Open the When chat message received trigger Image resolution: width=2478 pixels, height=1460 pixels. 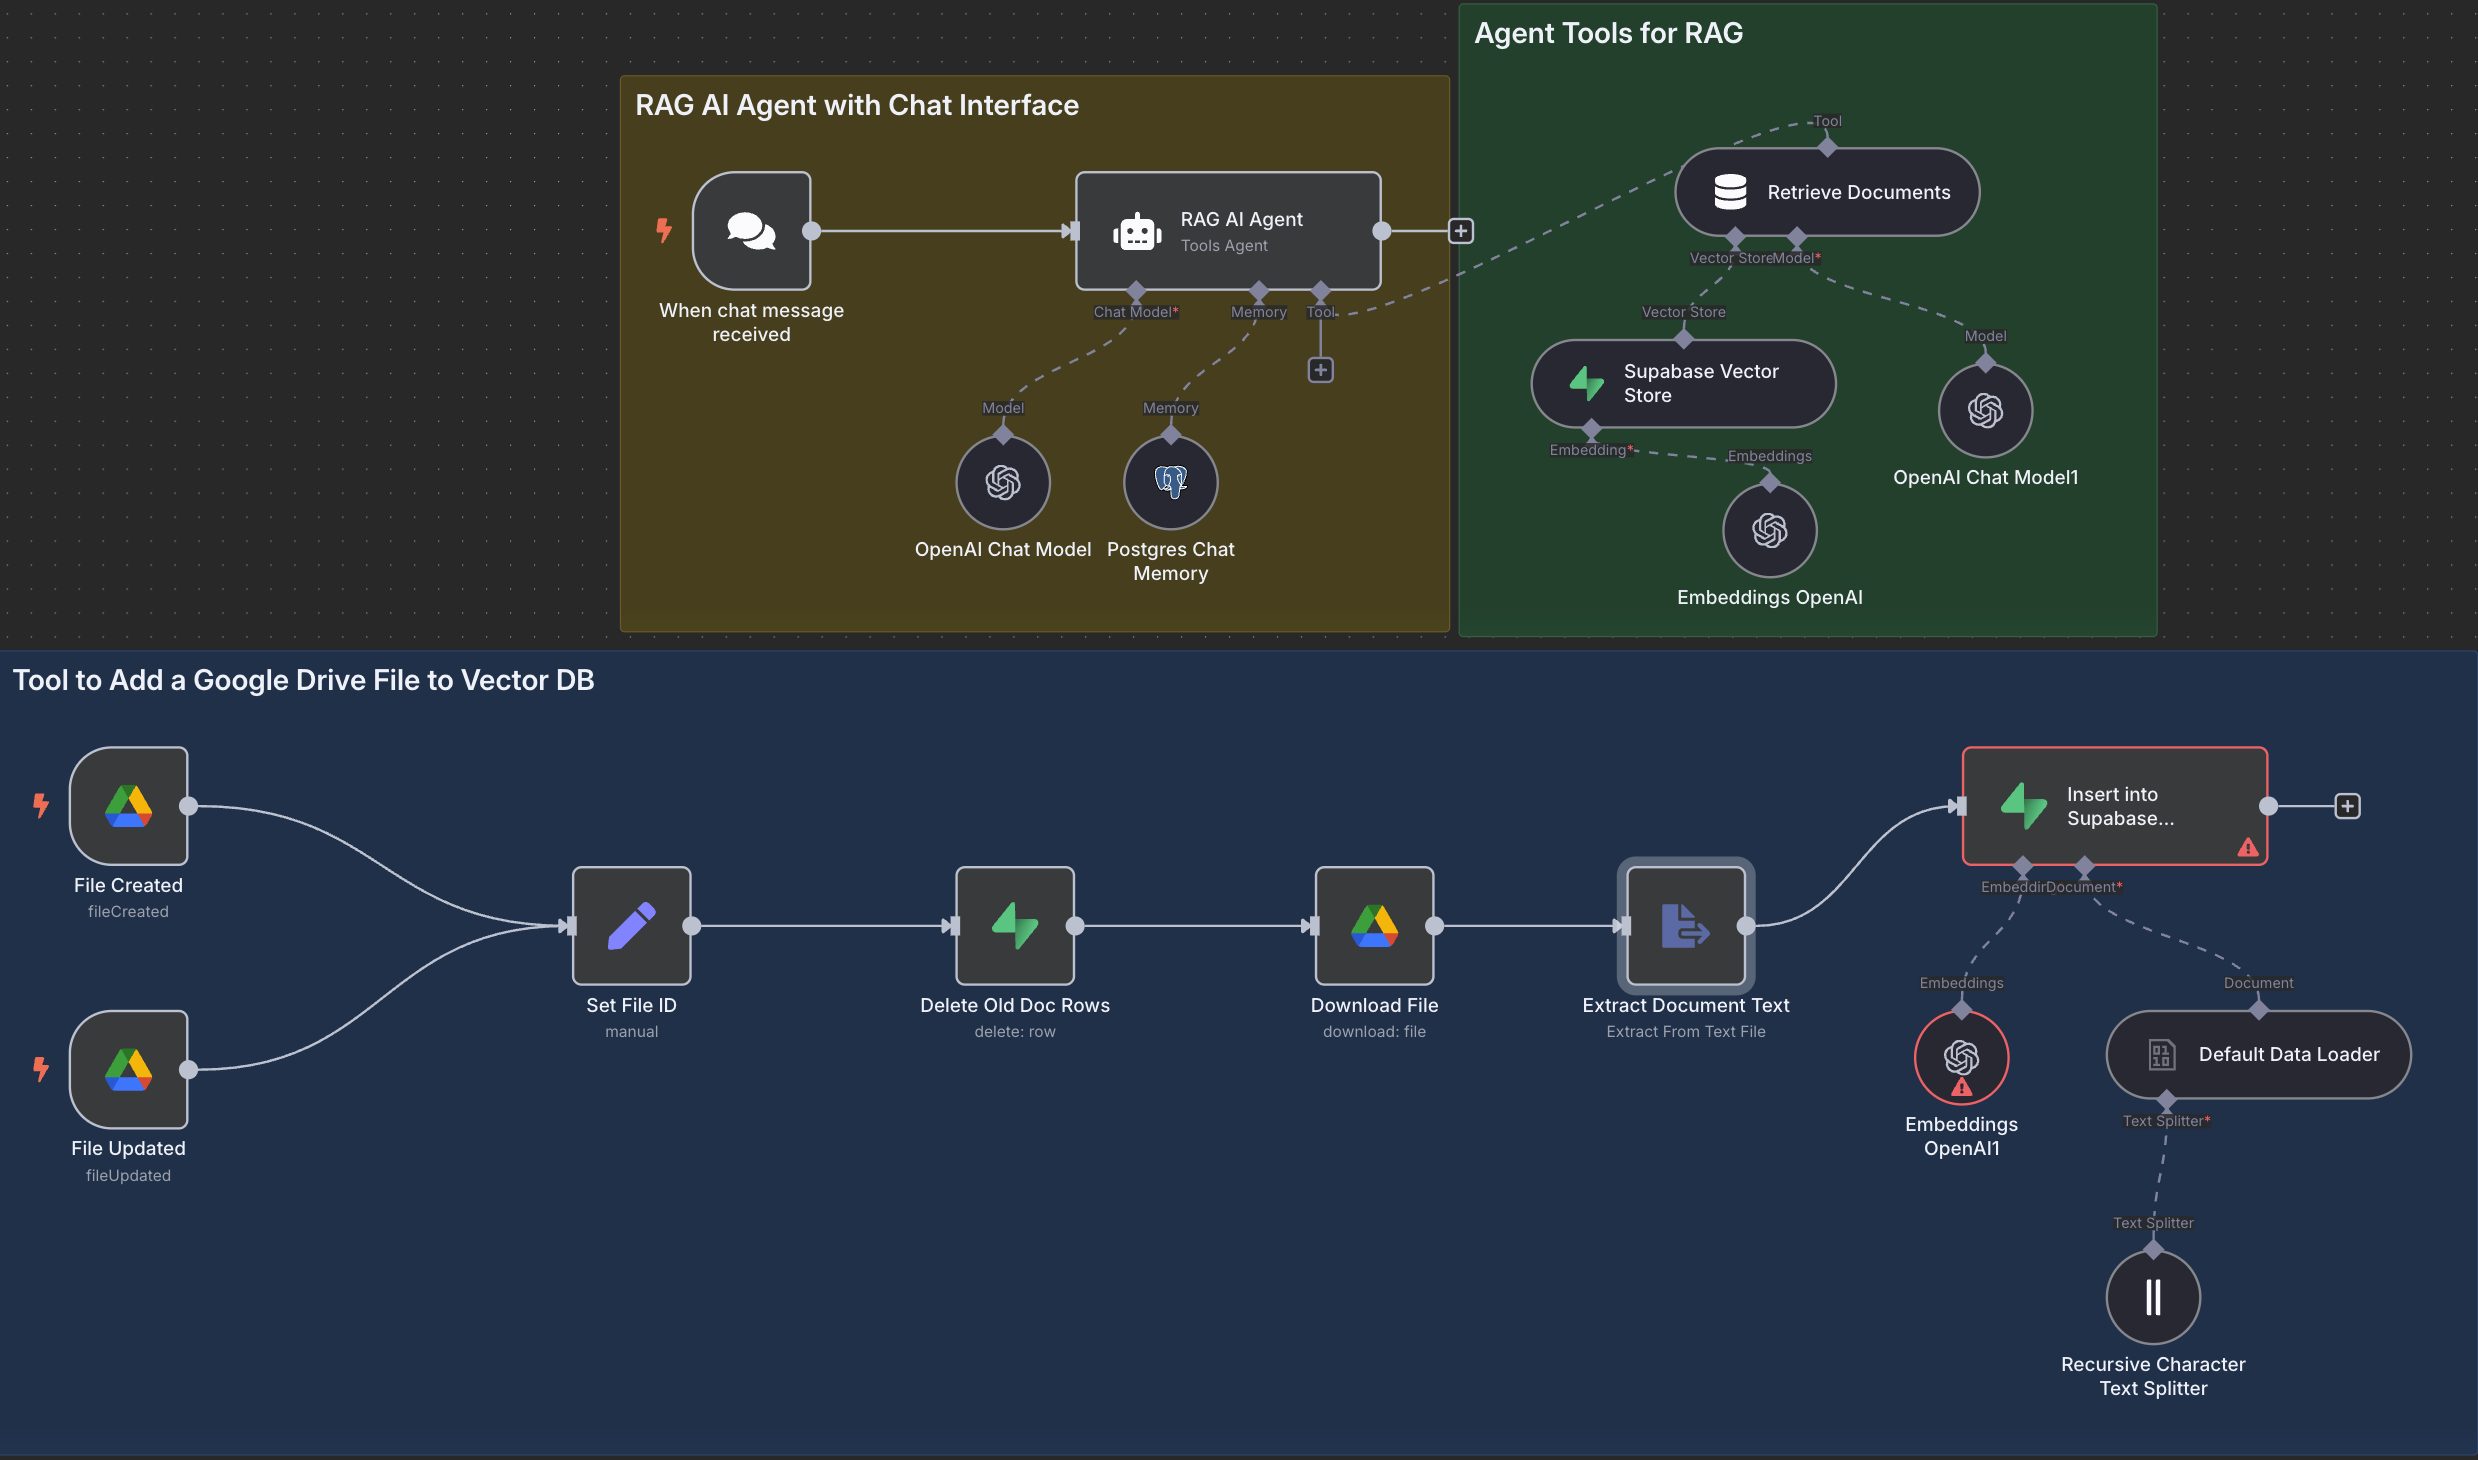pyautogui.click(x=751, y=231)
